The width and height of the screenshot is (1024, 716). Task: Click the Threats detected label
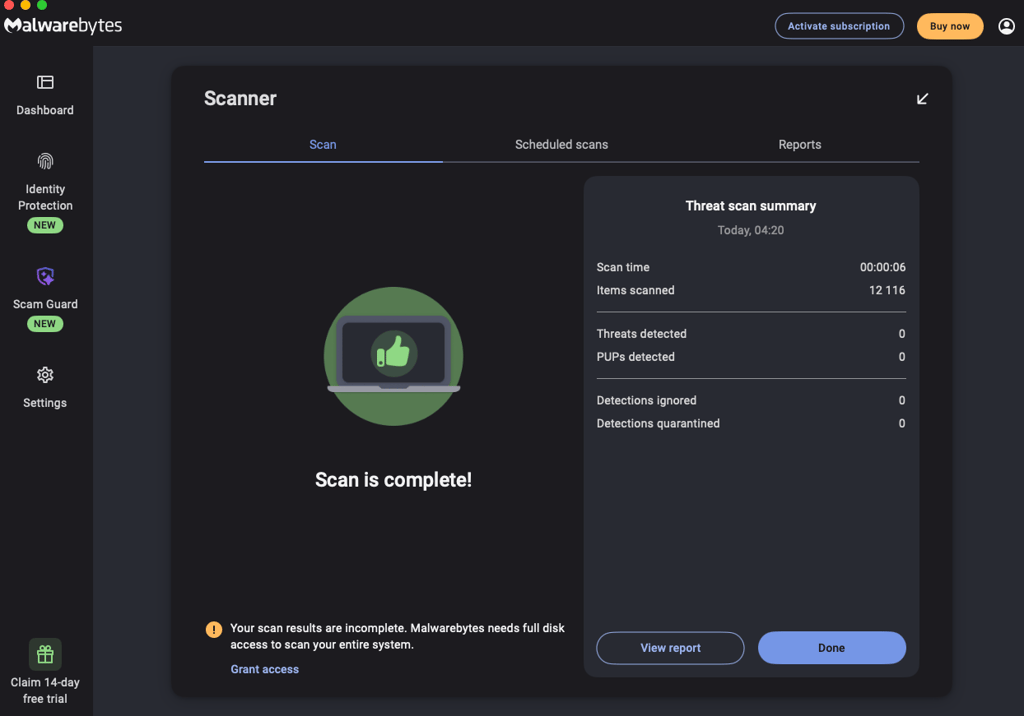(x=641, y=334)
